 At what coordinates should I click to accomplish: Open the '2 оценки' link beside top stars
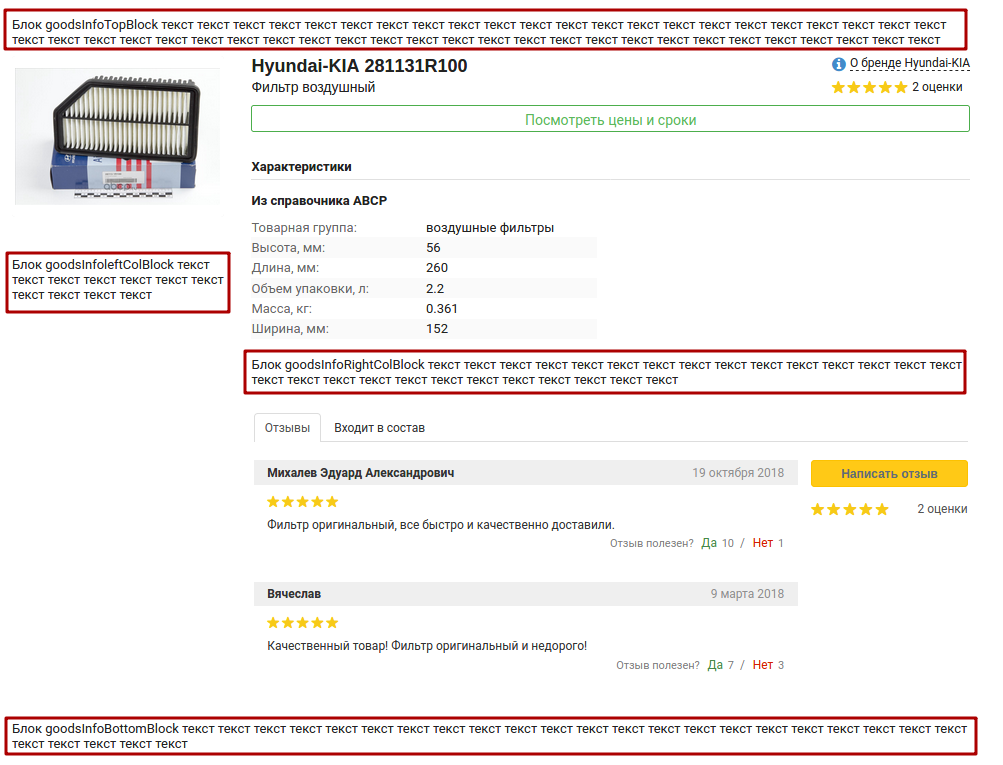[937, 87]
